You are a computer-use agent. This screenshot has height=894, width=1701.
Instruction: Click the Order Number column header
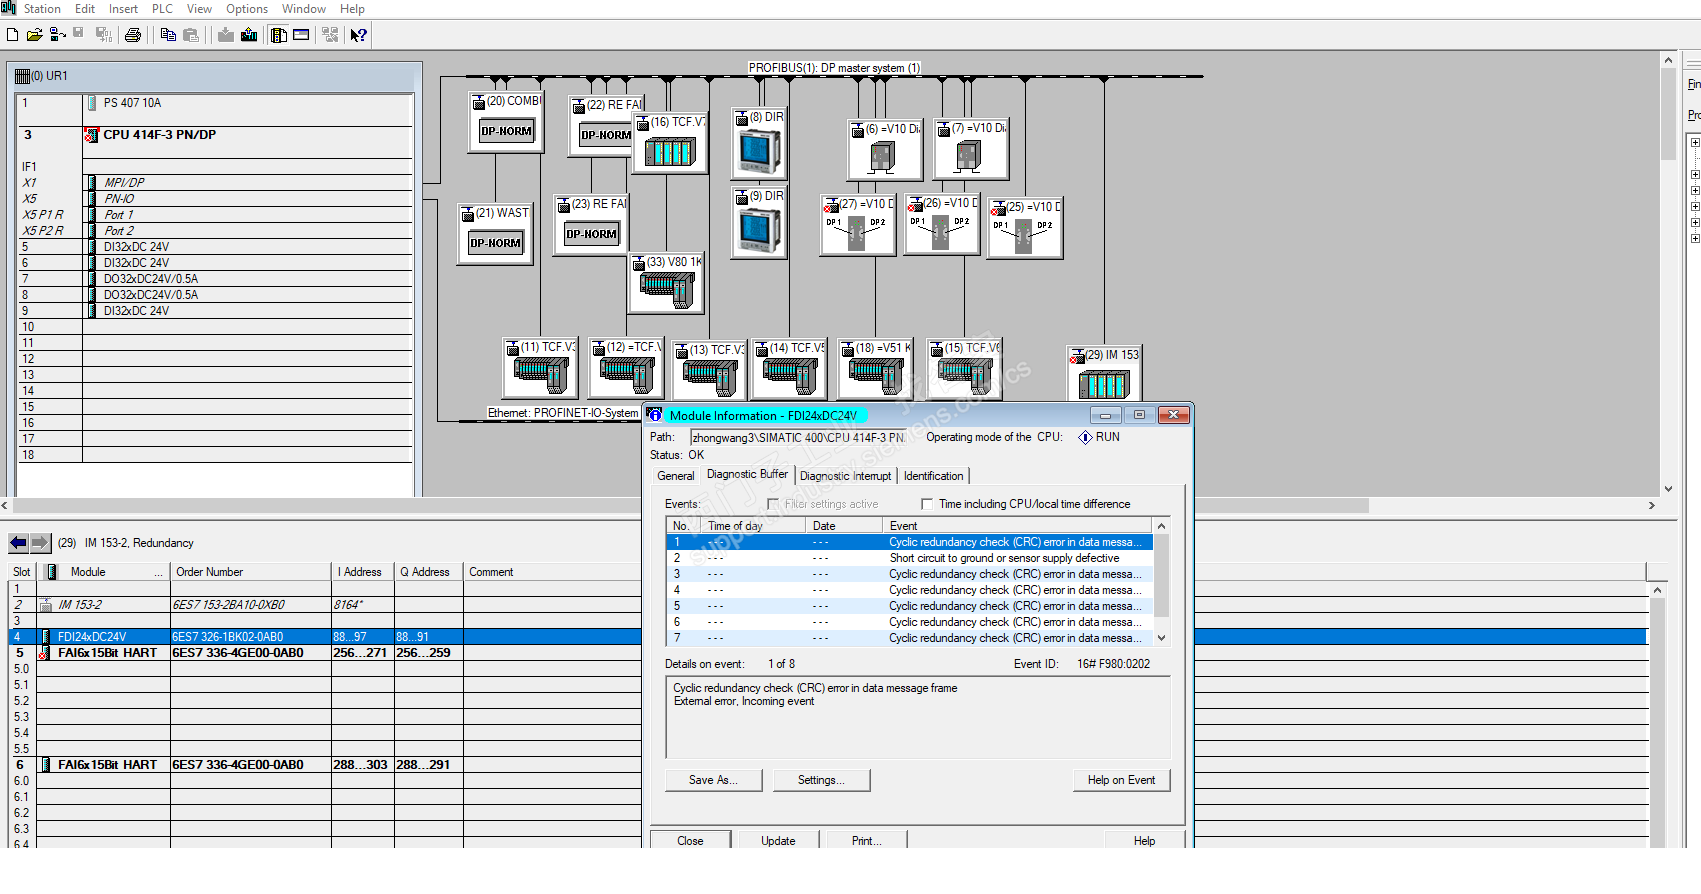250,572
